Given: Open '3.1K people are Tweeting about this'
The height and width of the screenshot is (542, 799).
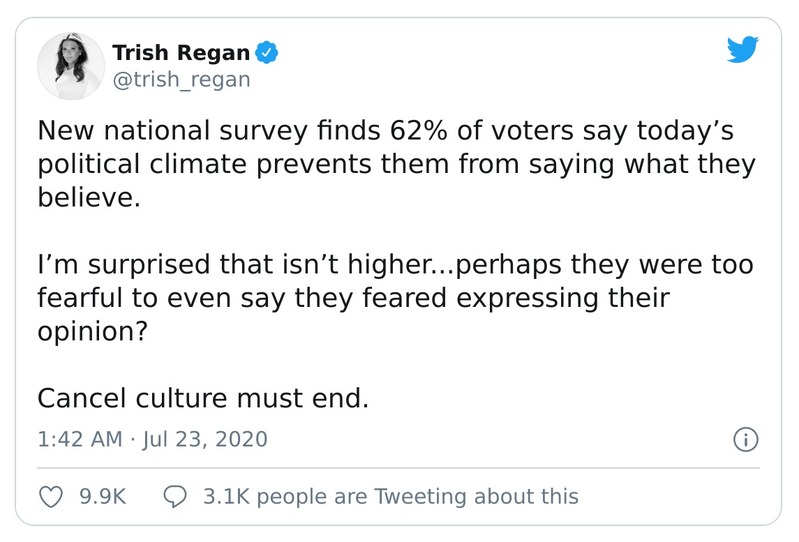Looking at the screenshot, I should coord(390,496).
